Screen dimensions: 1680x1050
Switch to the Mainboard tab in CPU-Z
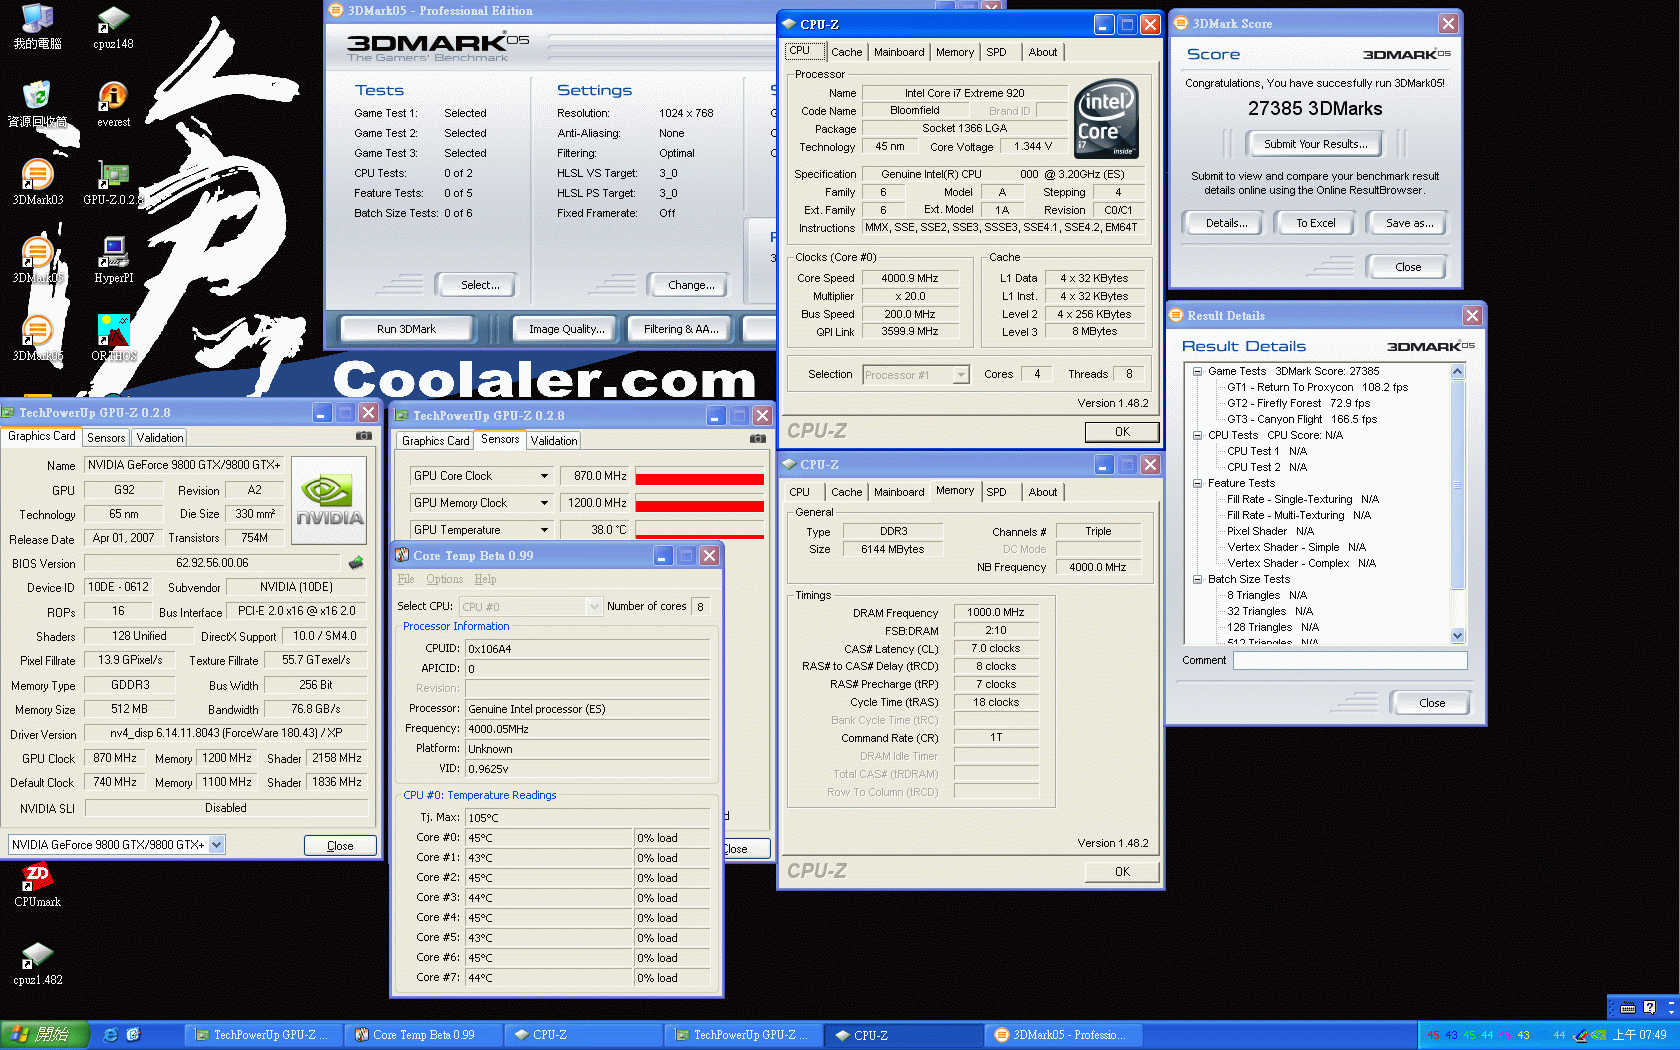(x=898, y=52)
